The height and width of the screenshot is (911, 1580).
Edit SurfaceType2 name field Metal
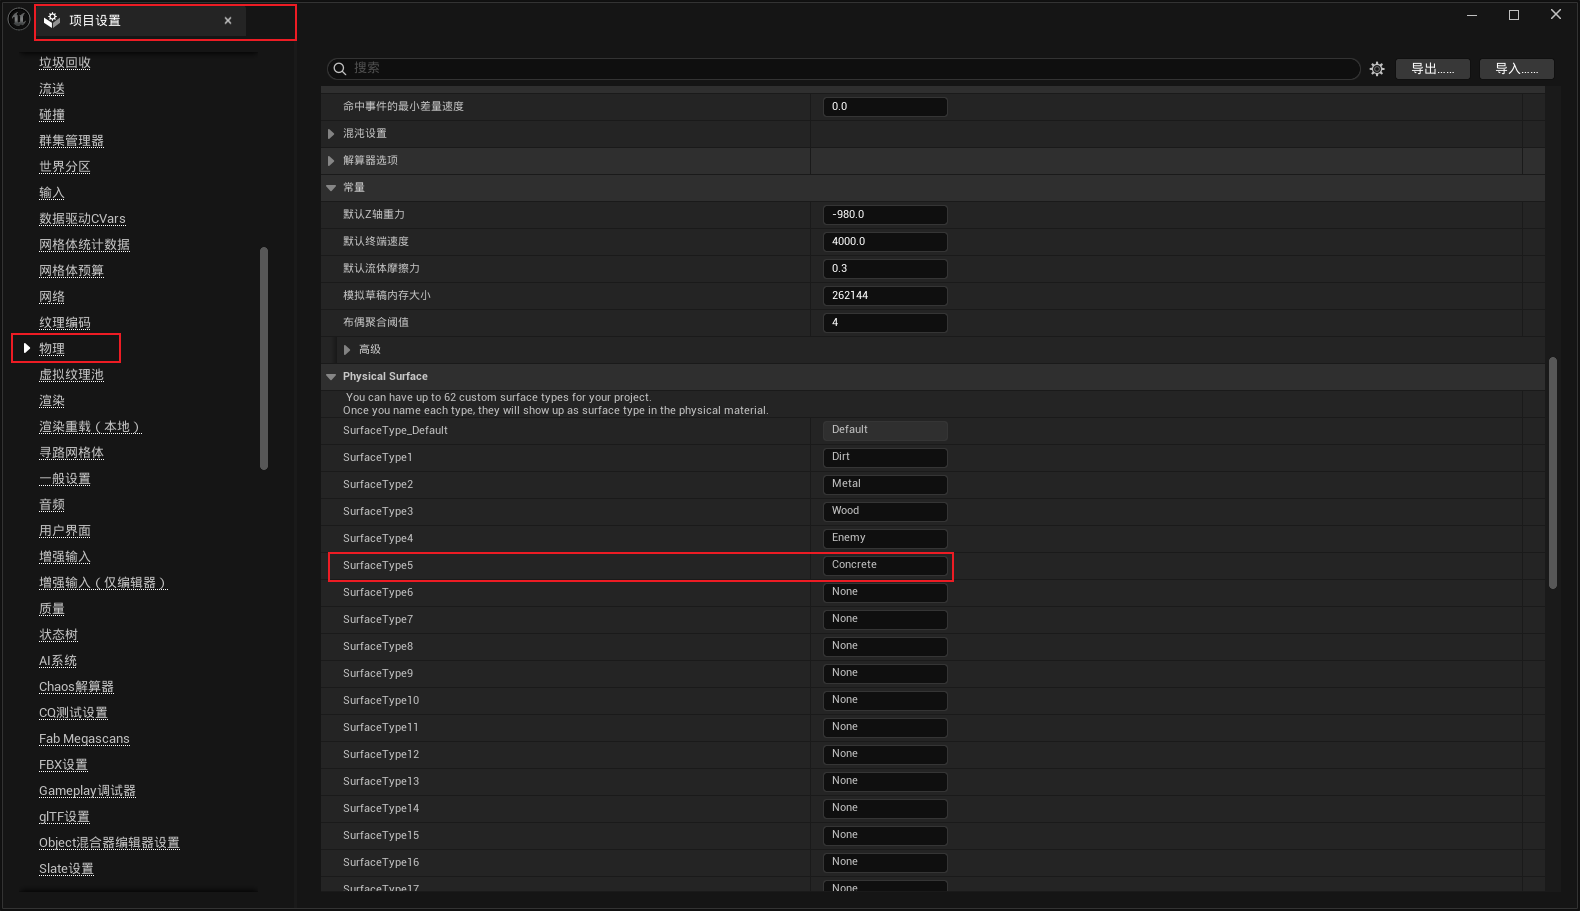click(884, 484)
